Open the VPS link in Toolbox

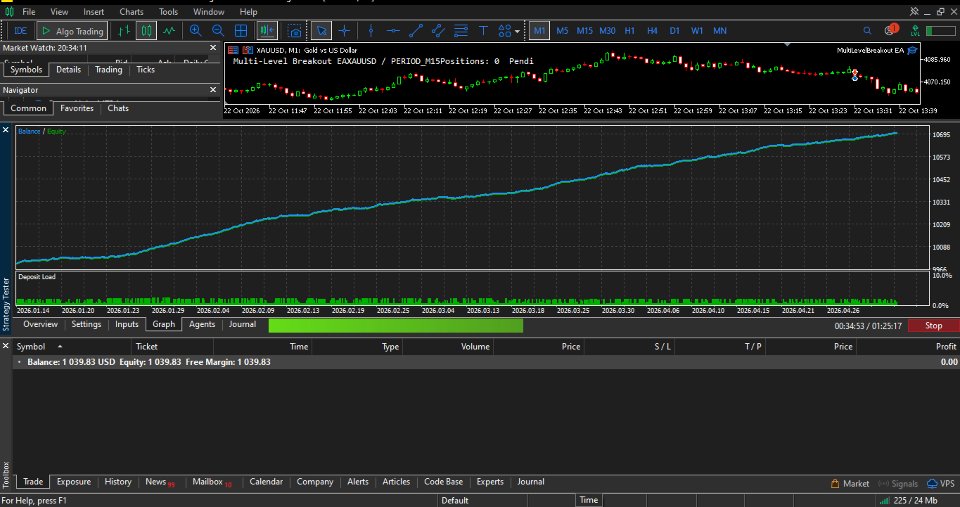941,484
